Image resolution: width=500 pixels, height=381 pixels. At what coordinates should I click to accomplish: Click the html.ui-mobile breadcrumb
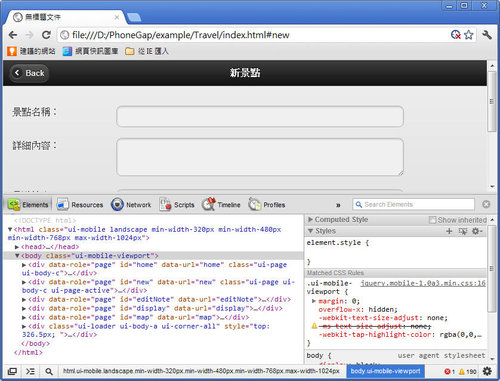(x=201, y=371)
